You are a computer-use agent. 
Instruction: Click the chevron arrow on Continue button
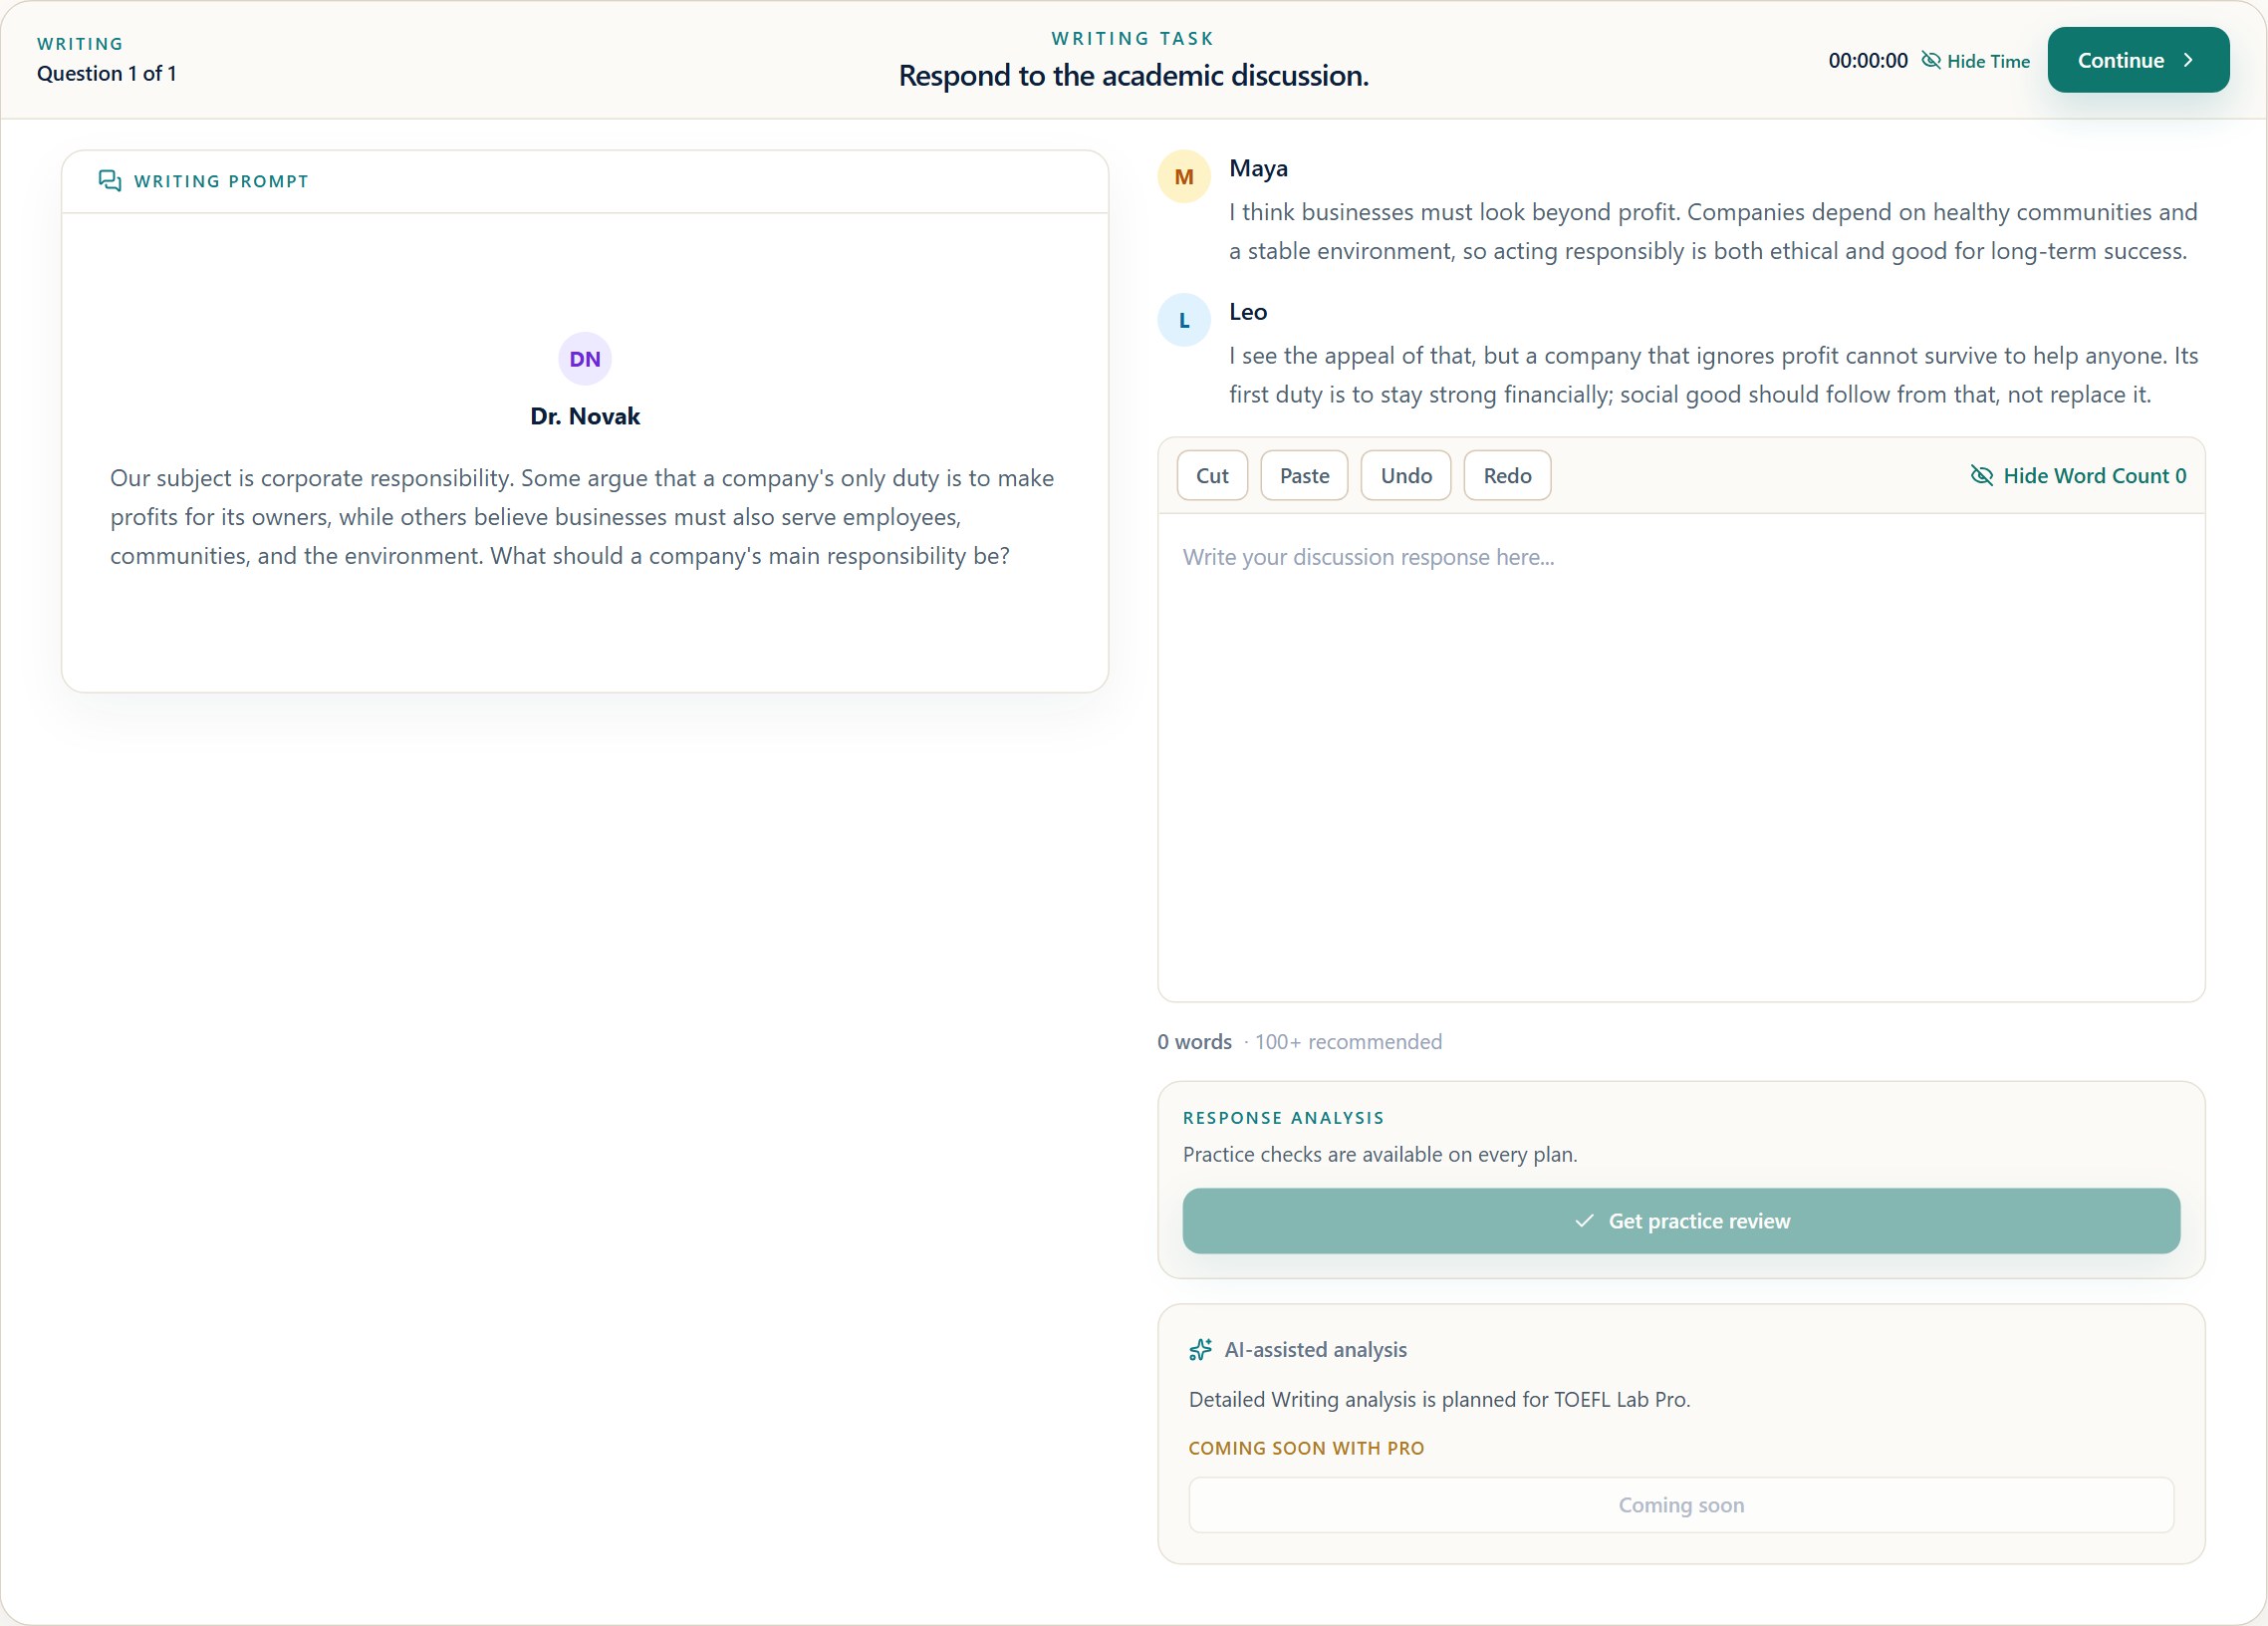(2188, 60)
